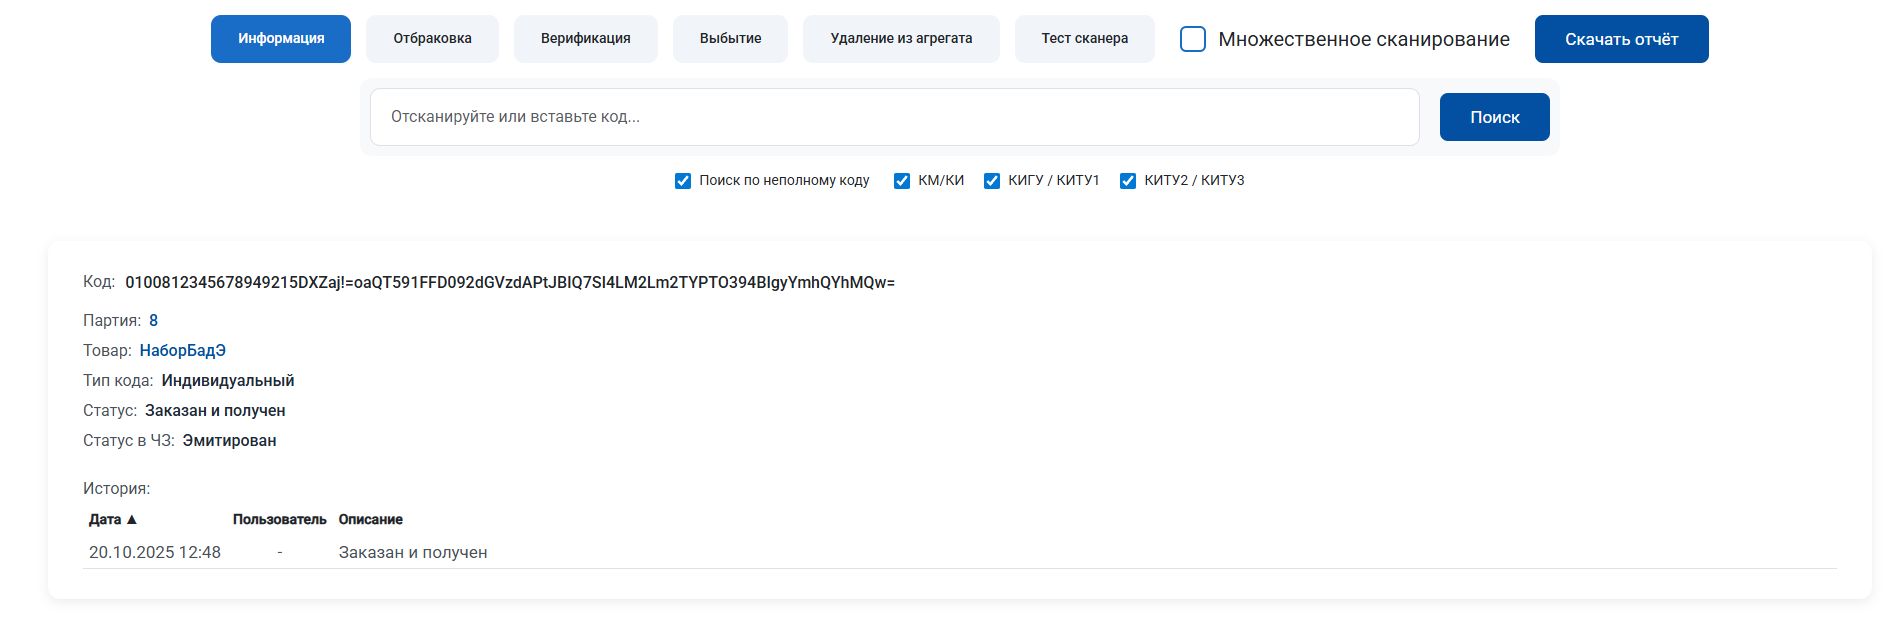Go to the Верификация tab
1895x619 pixels.
[x=585, y=39]
